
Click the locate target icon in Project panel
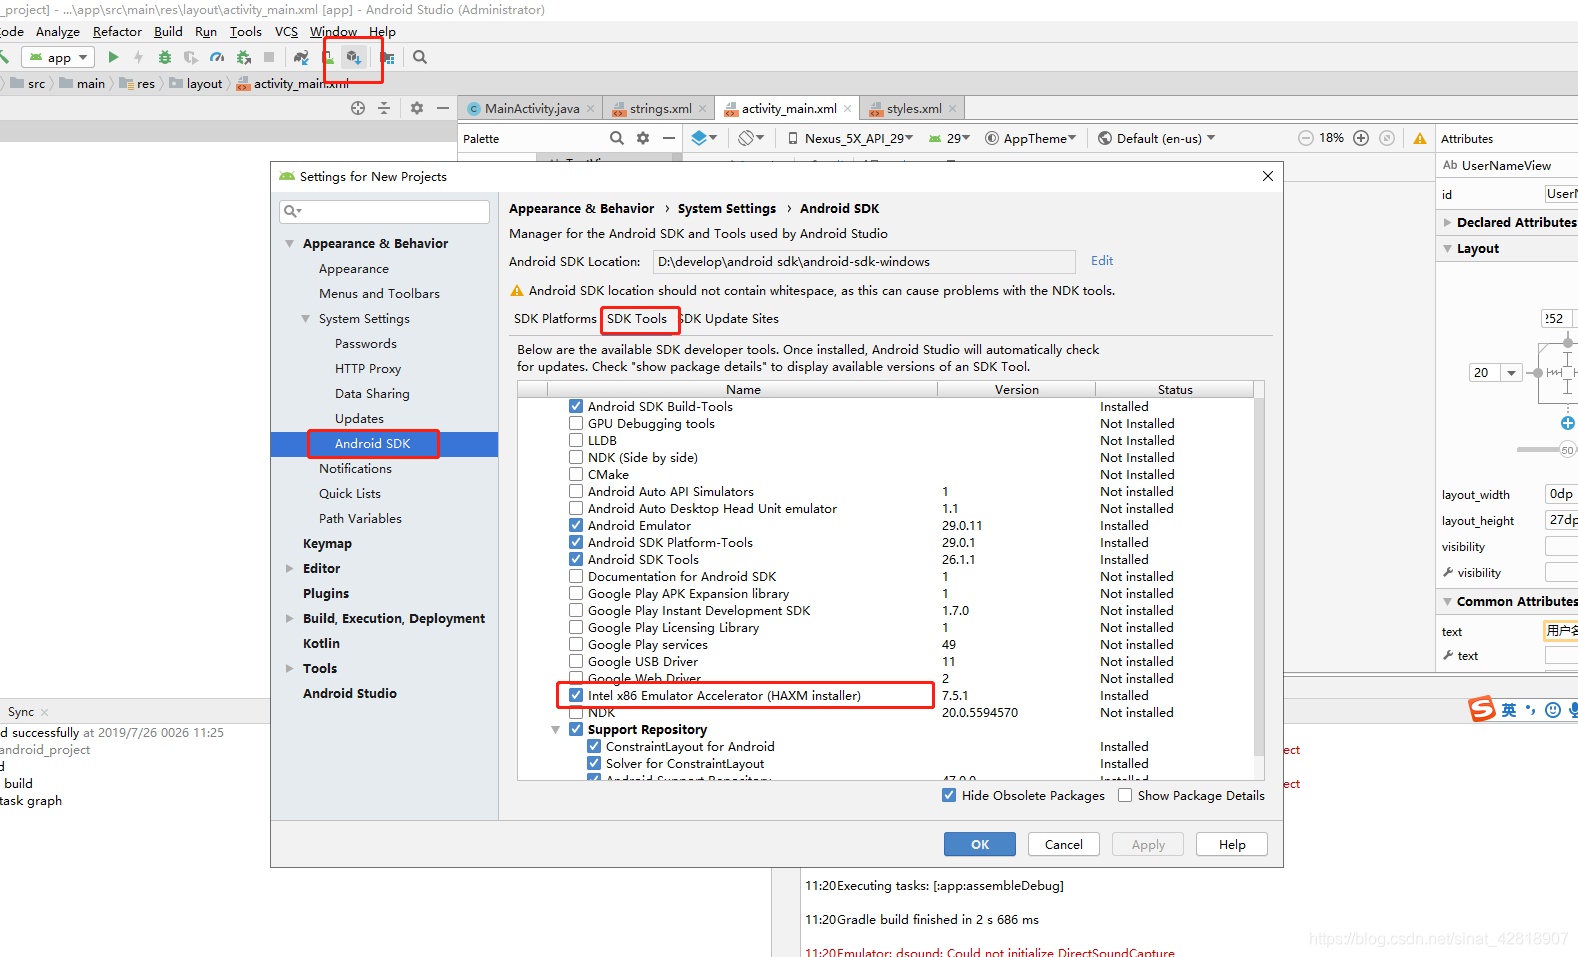click(358, 108)
